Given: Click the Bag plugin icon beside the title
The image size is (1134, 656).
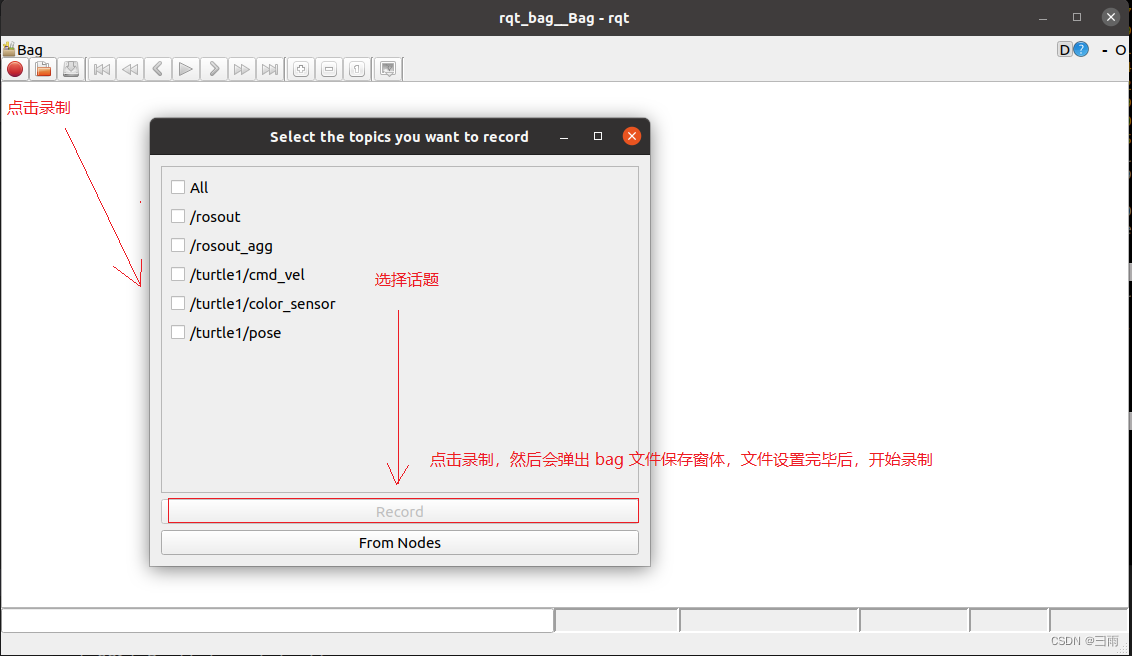Looking at the screenshot, I should coord(9,49).
